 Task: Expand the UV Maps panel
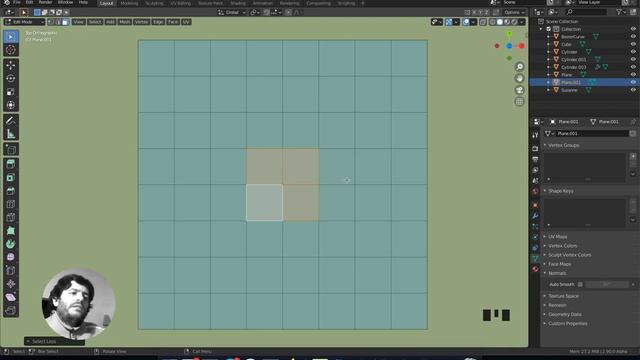(x=557, y=237)
